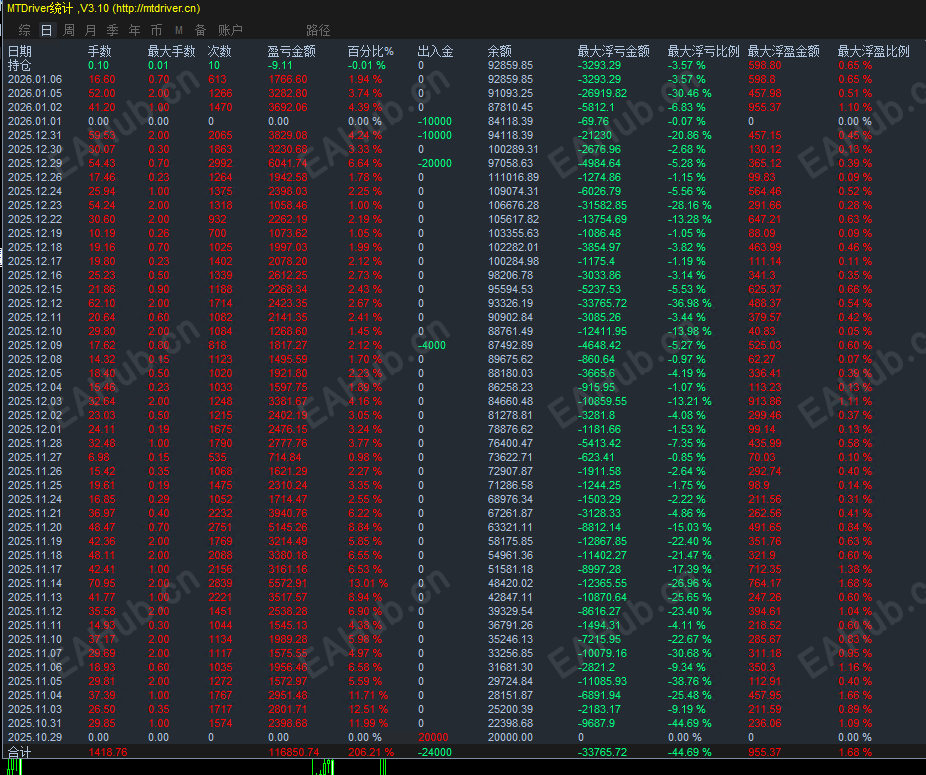Select the 持仓 open positions row label
Viewport: 926px width, 775px height.
19,66
